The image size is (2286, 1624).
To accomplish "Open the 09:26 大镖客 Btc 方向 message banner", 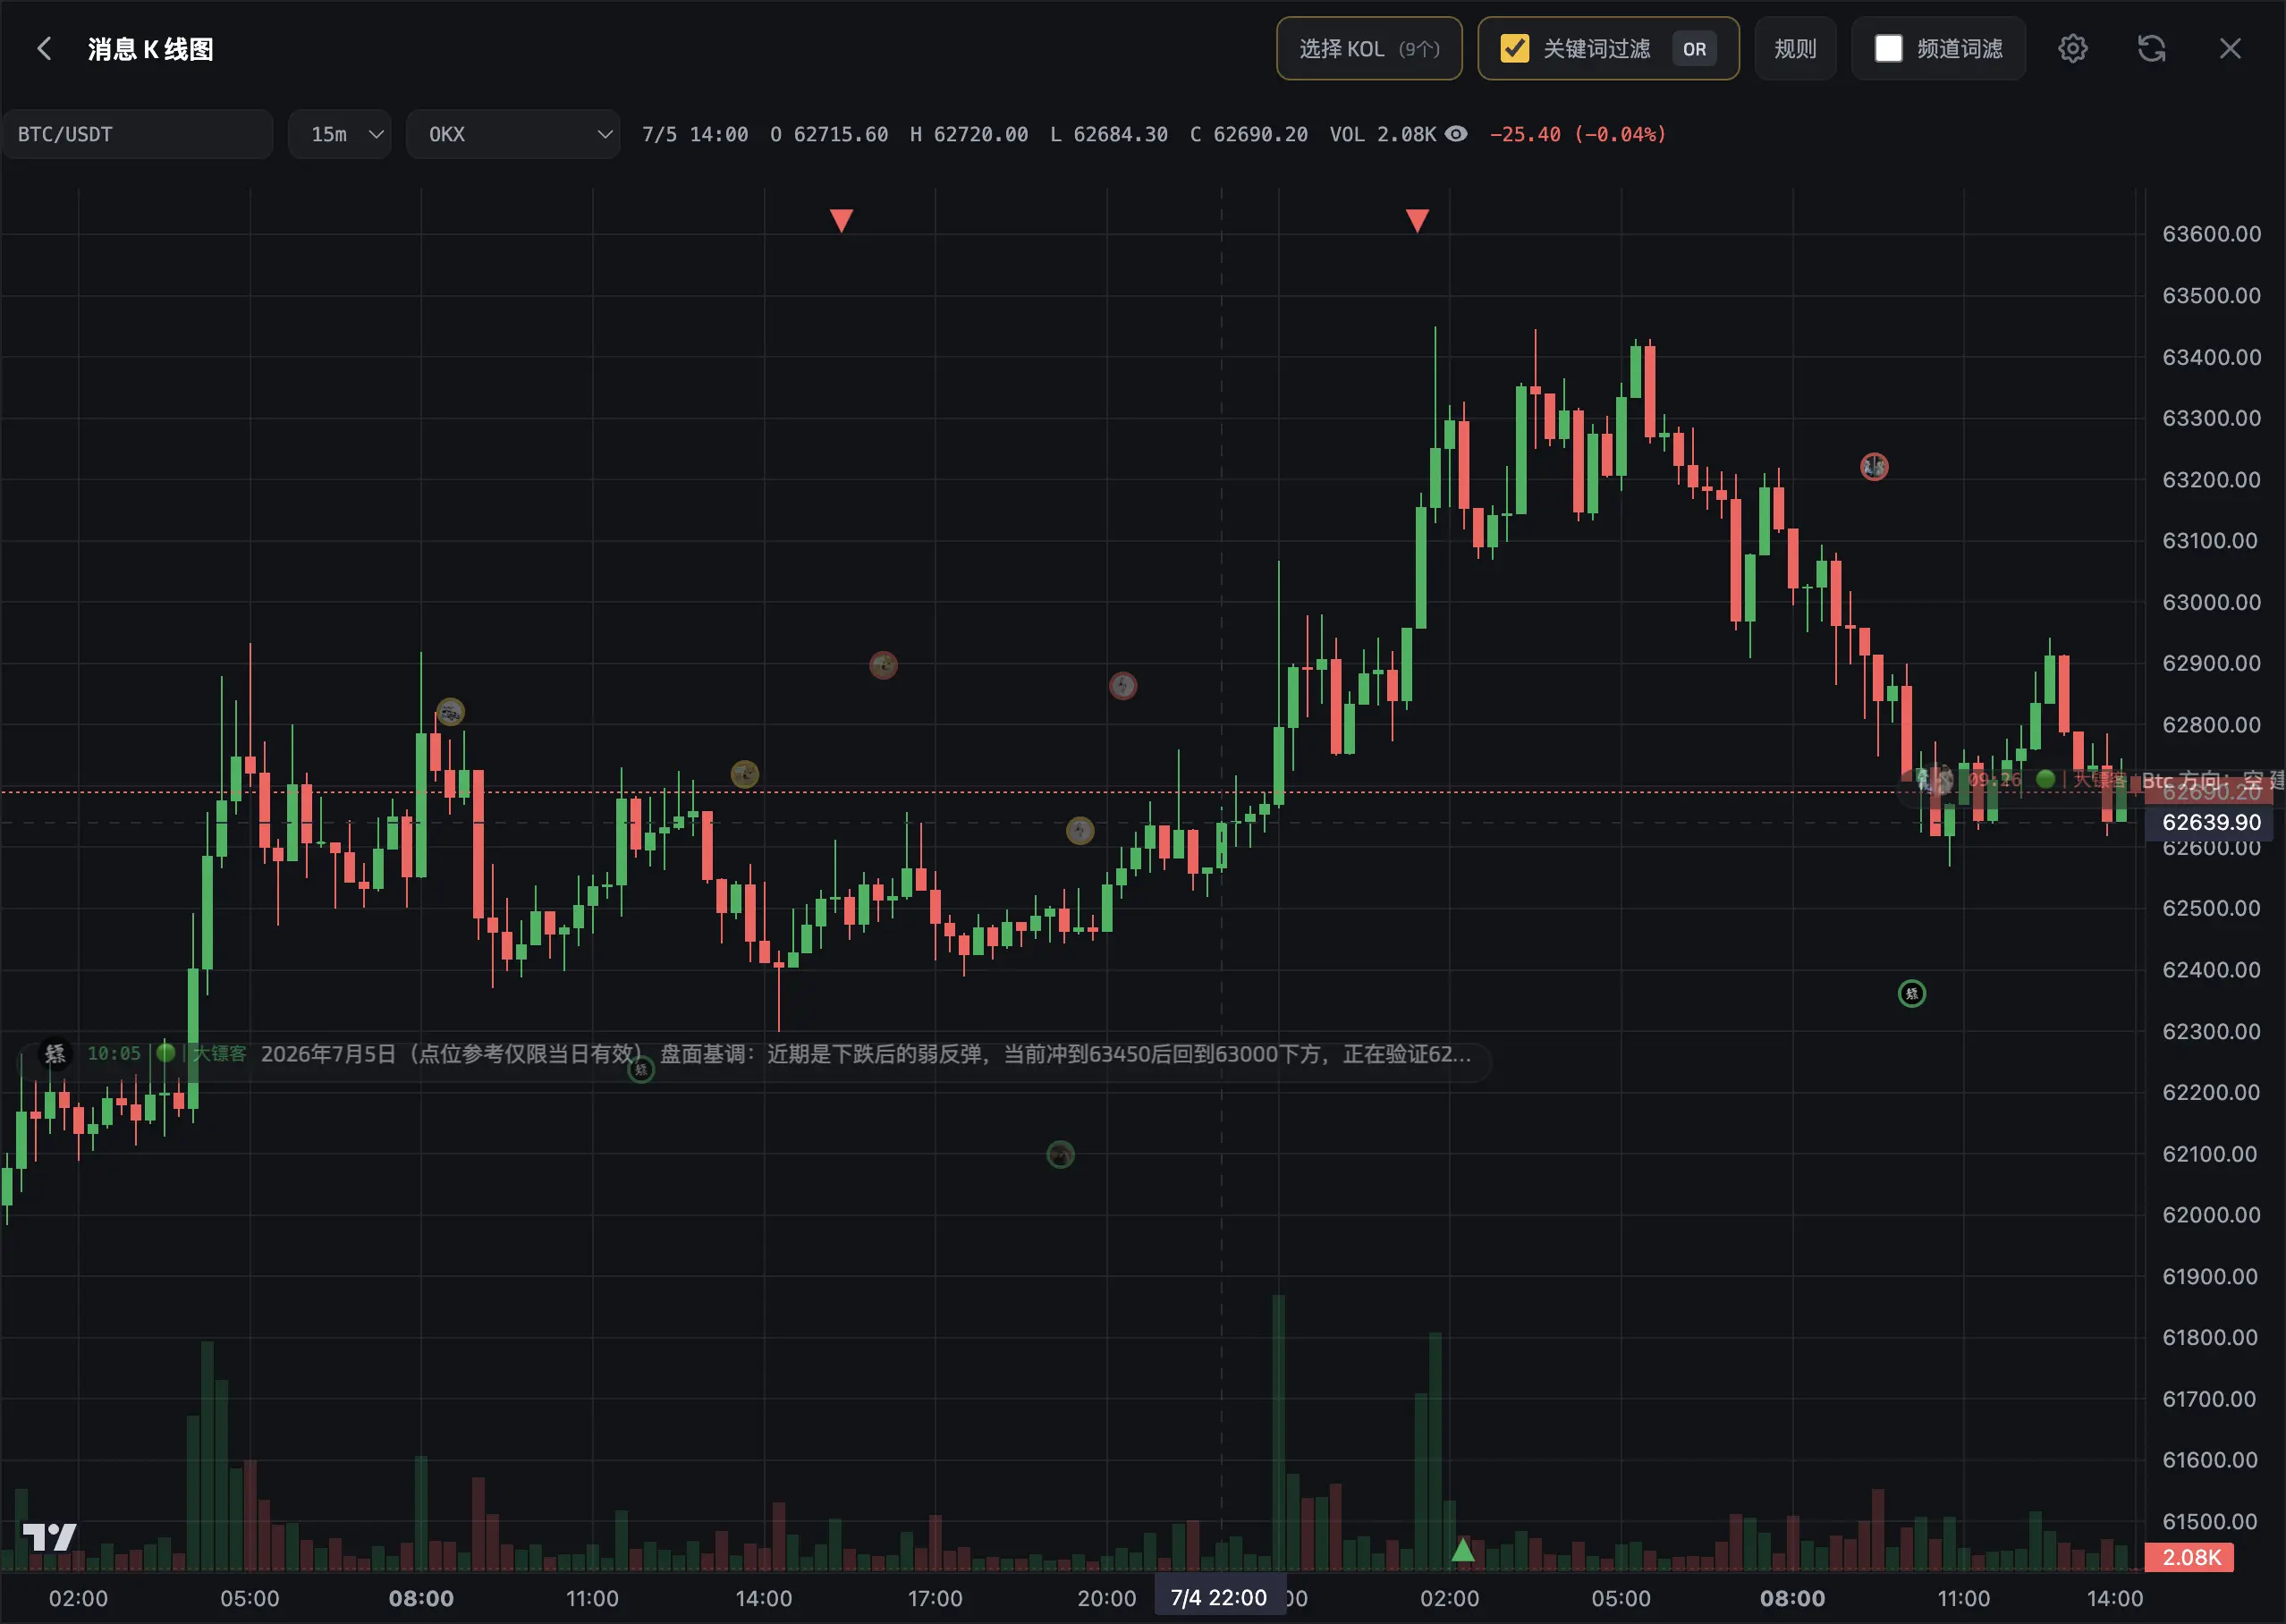I will pos(2090,780).
